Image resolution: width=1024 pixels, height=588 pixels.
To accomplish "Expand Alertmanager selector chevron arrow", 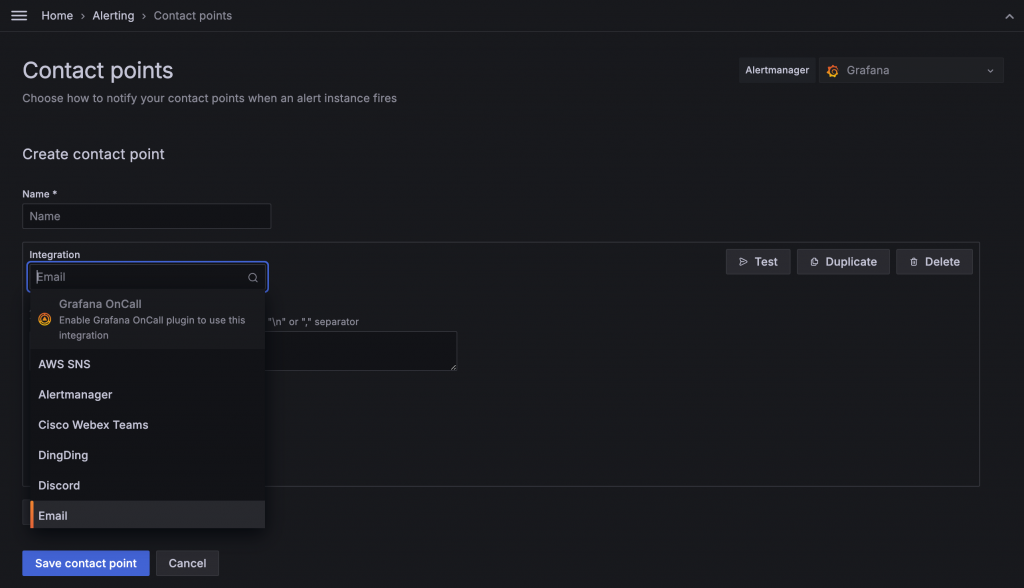I will (990, 71).
